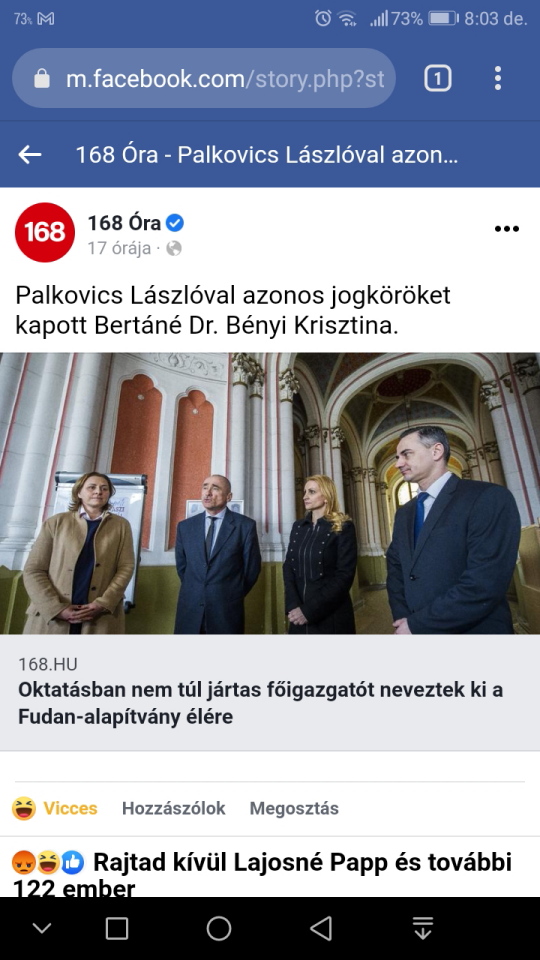Tap the Android home circle button
Screen dimensions: 540x960
219,928
